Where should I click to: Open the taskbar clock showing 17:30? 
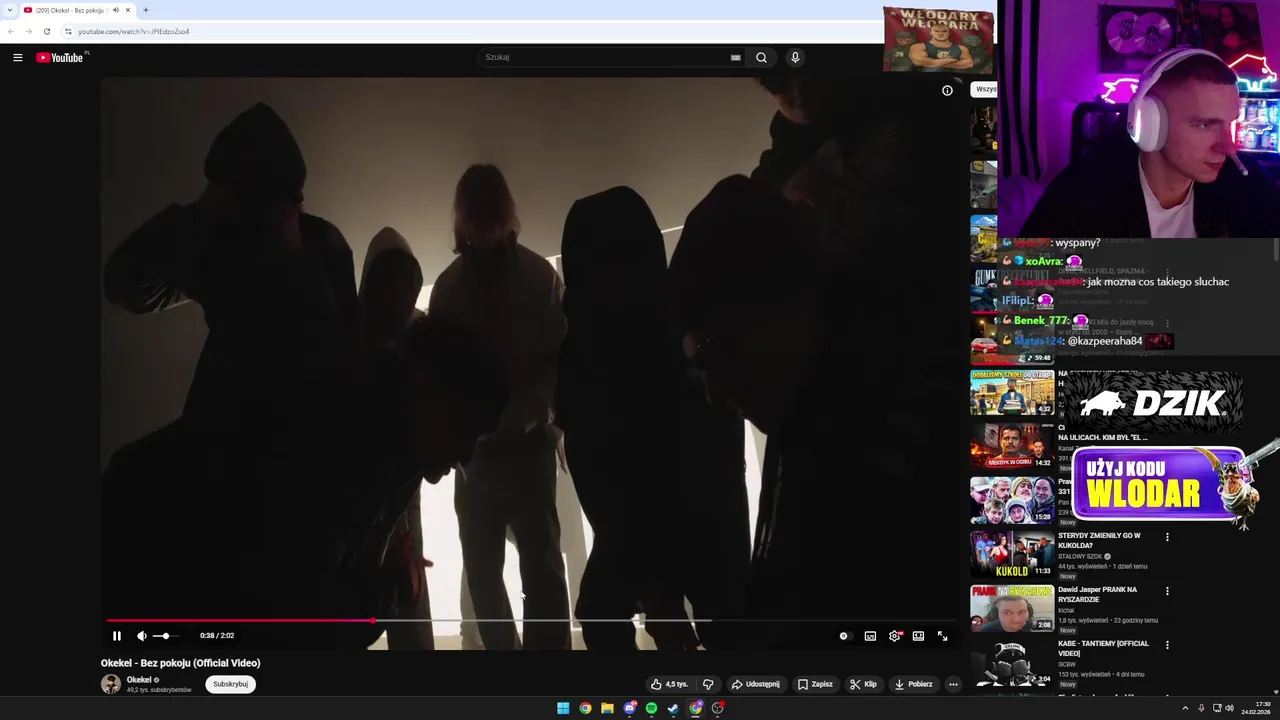pos(1256,708)
